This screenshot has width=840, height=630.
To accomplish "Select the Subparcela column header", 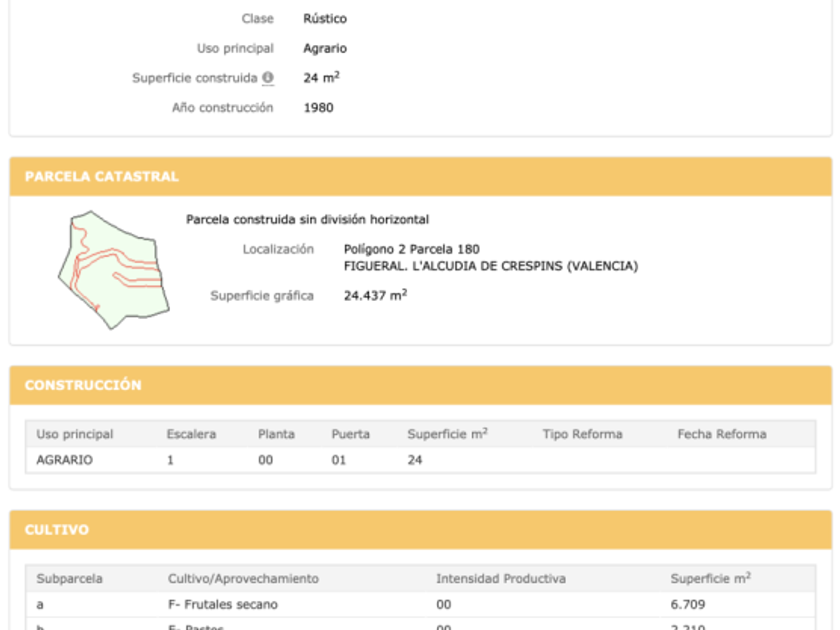I will pos(70,578).
